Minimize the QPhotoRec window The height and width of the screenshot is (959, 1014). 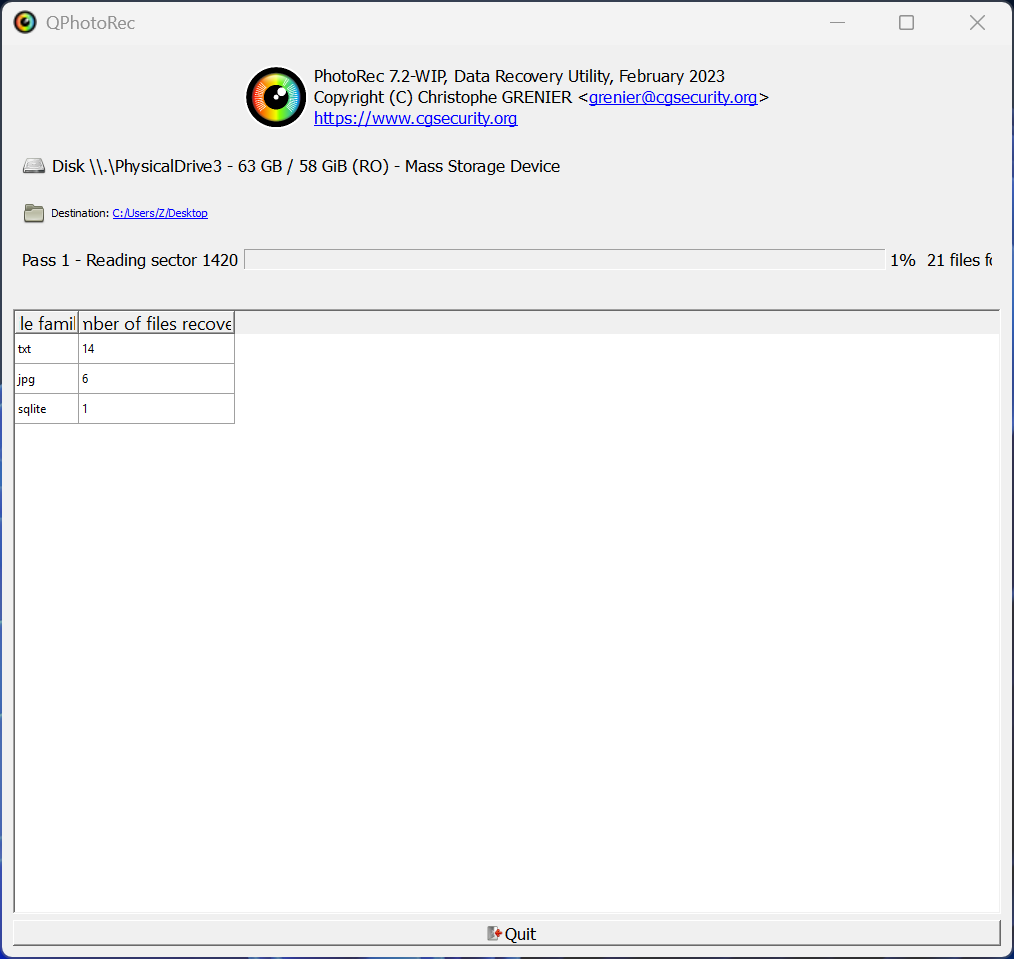pos(837,23)
